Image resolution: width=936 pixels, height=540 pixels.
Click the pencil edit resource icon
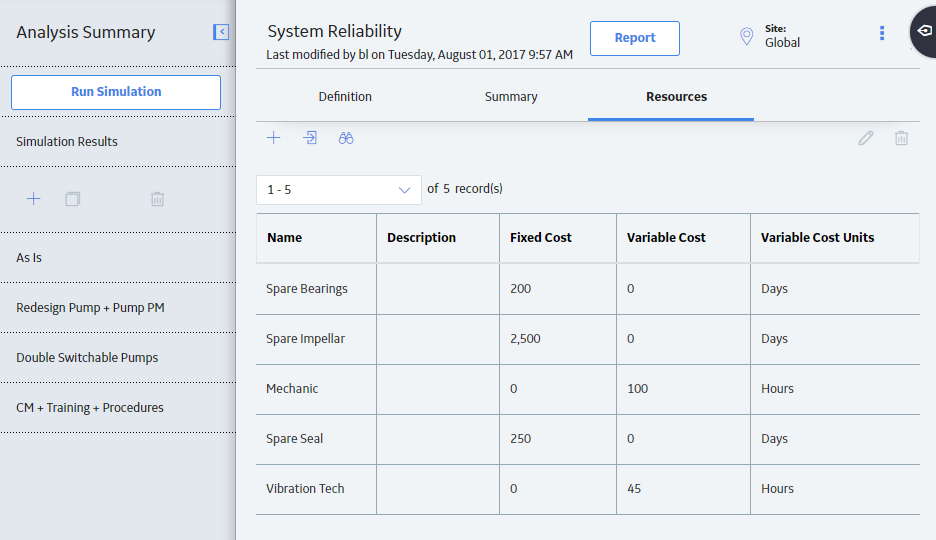pyautogui.click(x=866, y=138)
